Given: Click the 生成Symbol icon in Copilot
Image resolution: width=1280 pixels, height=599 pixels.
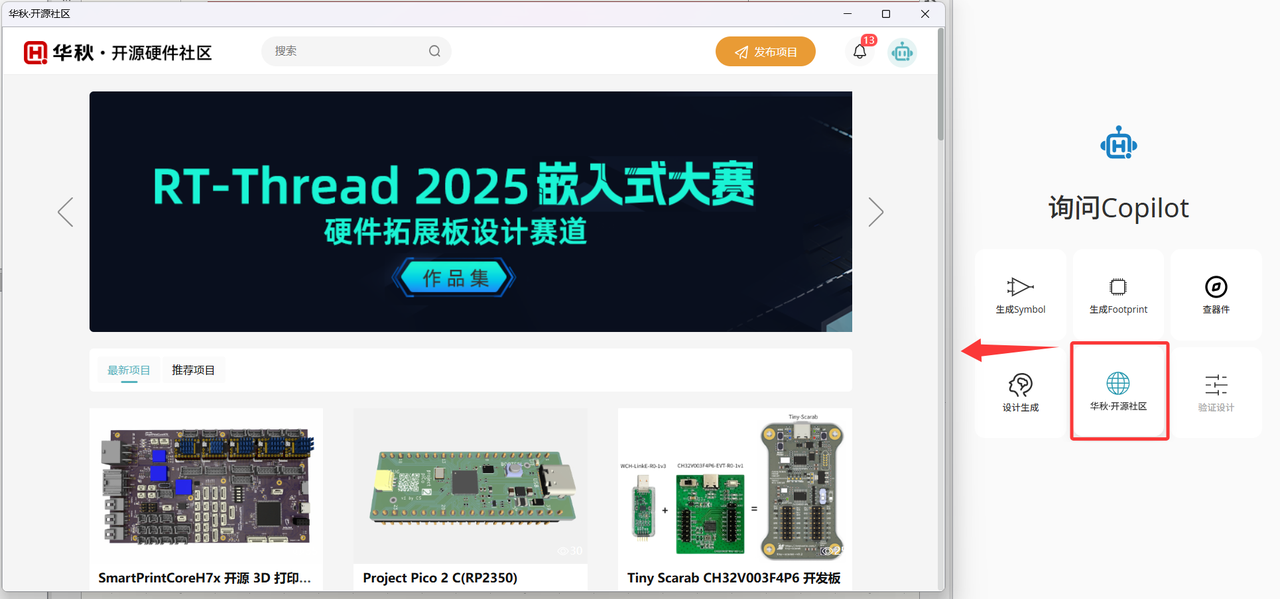Looking at the screenshot, I should click(1020, 287).
